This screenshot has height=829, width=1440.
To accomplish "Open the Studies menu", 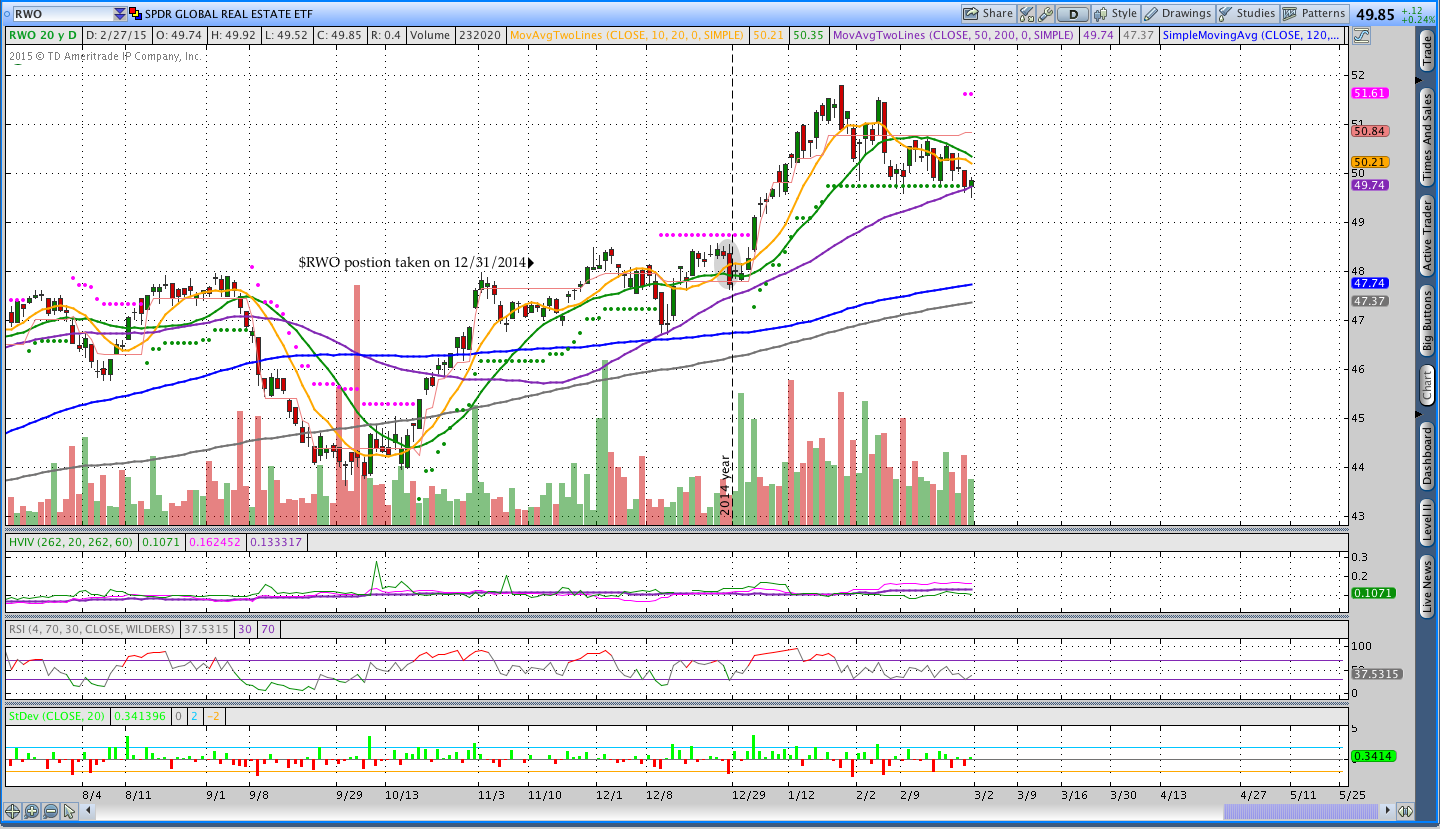I will point(1247,14).
